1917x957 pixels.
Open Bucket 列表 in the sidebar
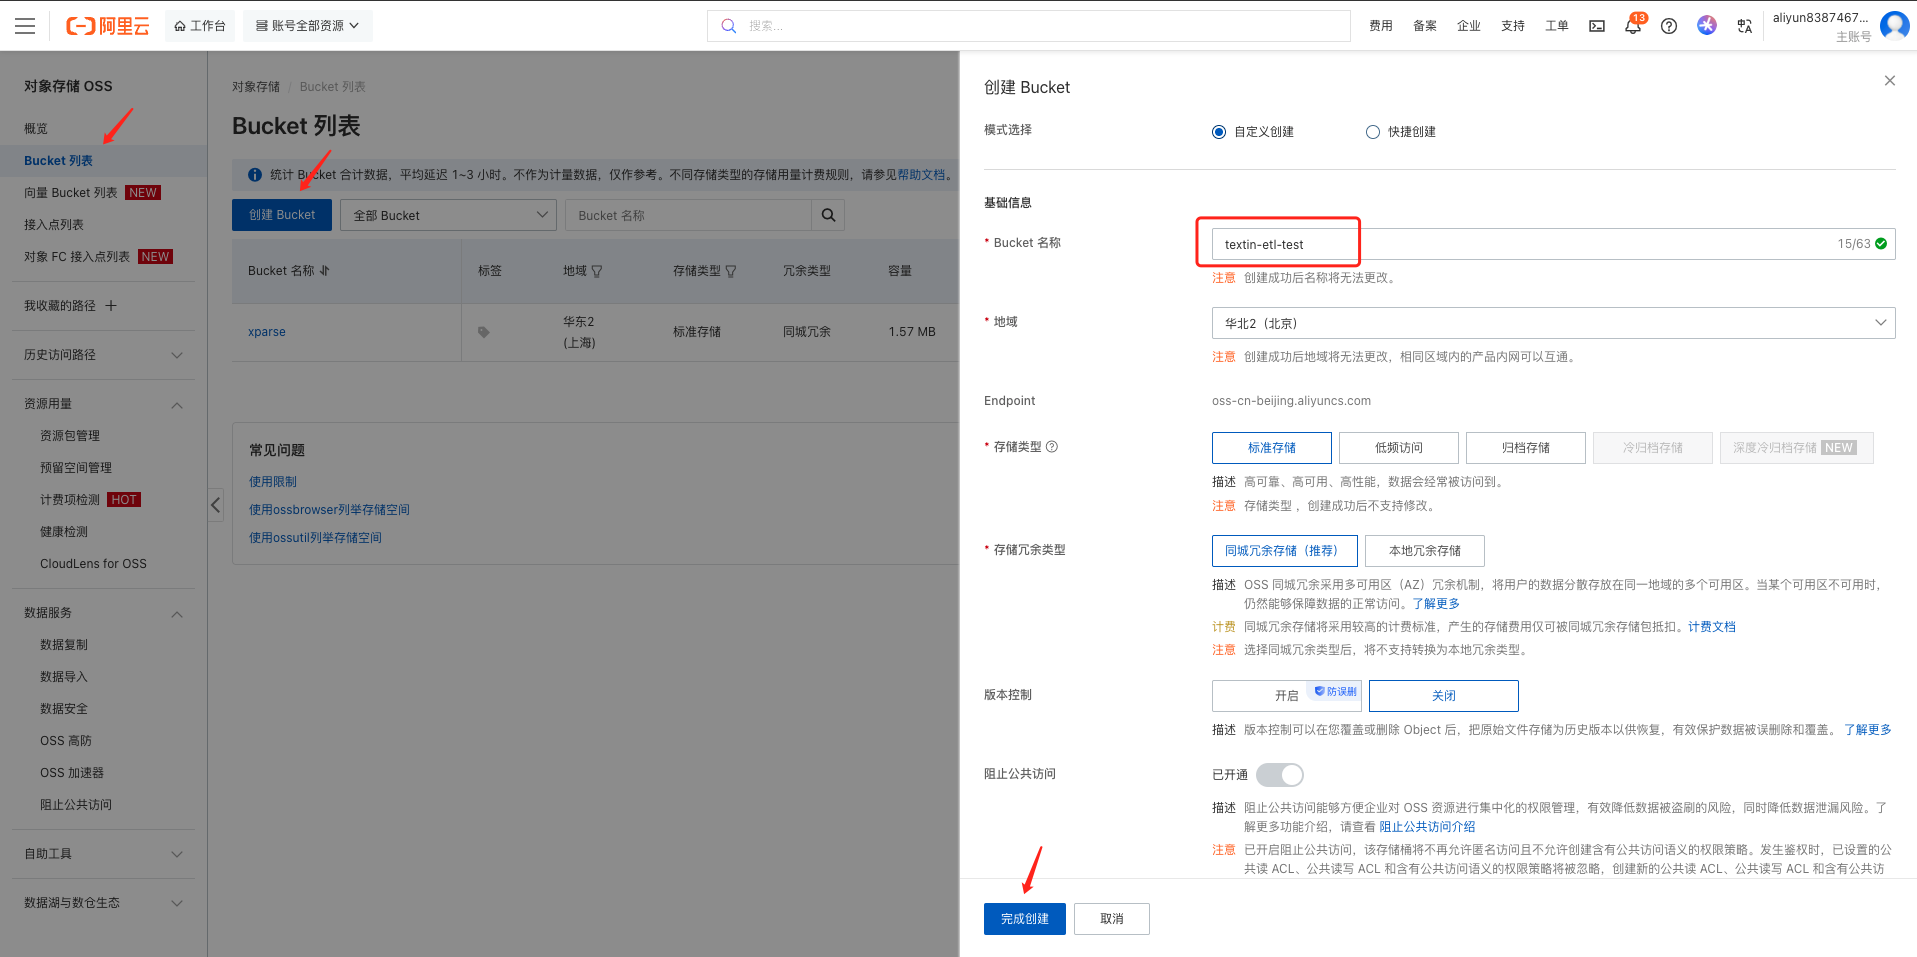[58, 161]
